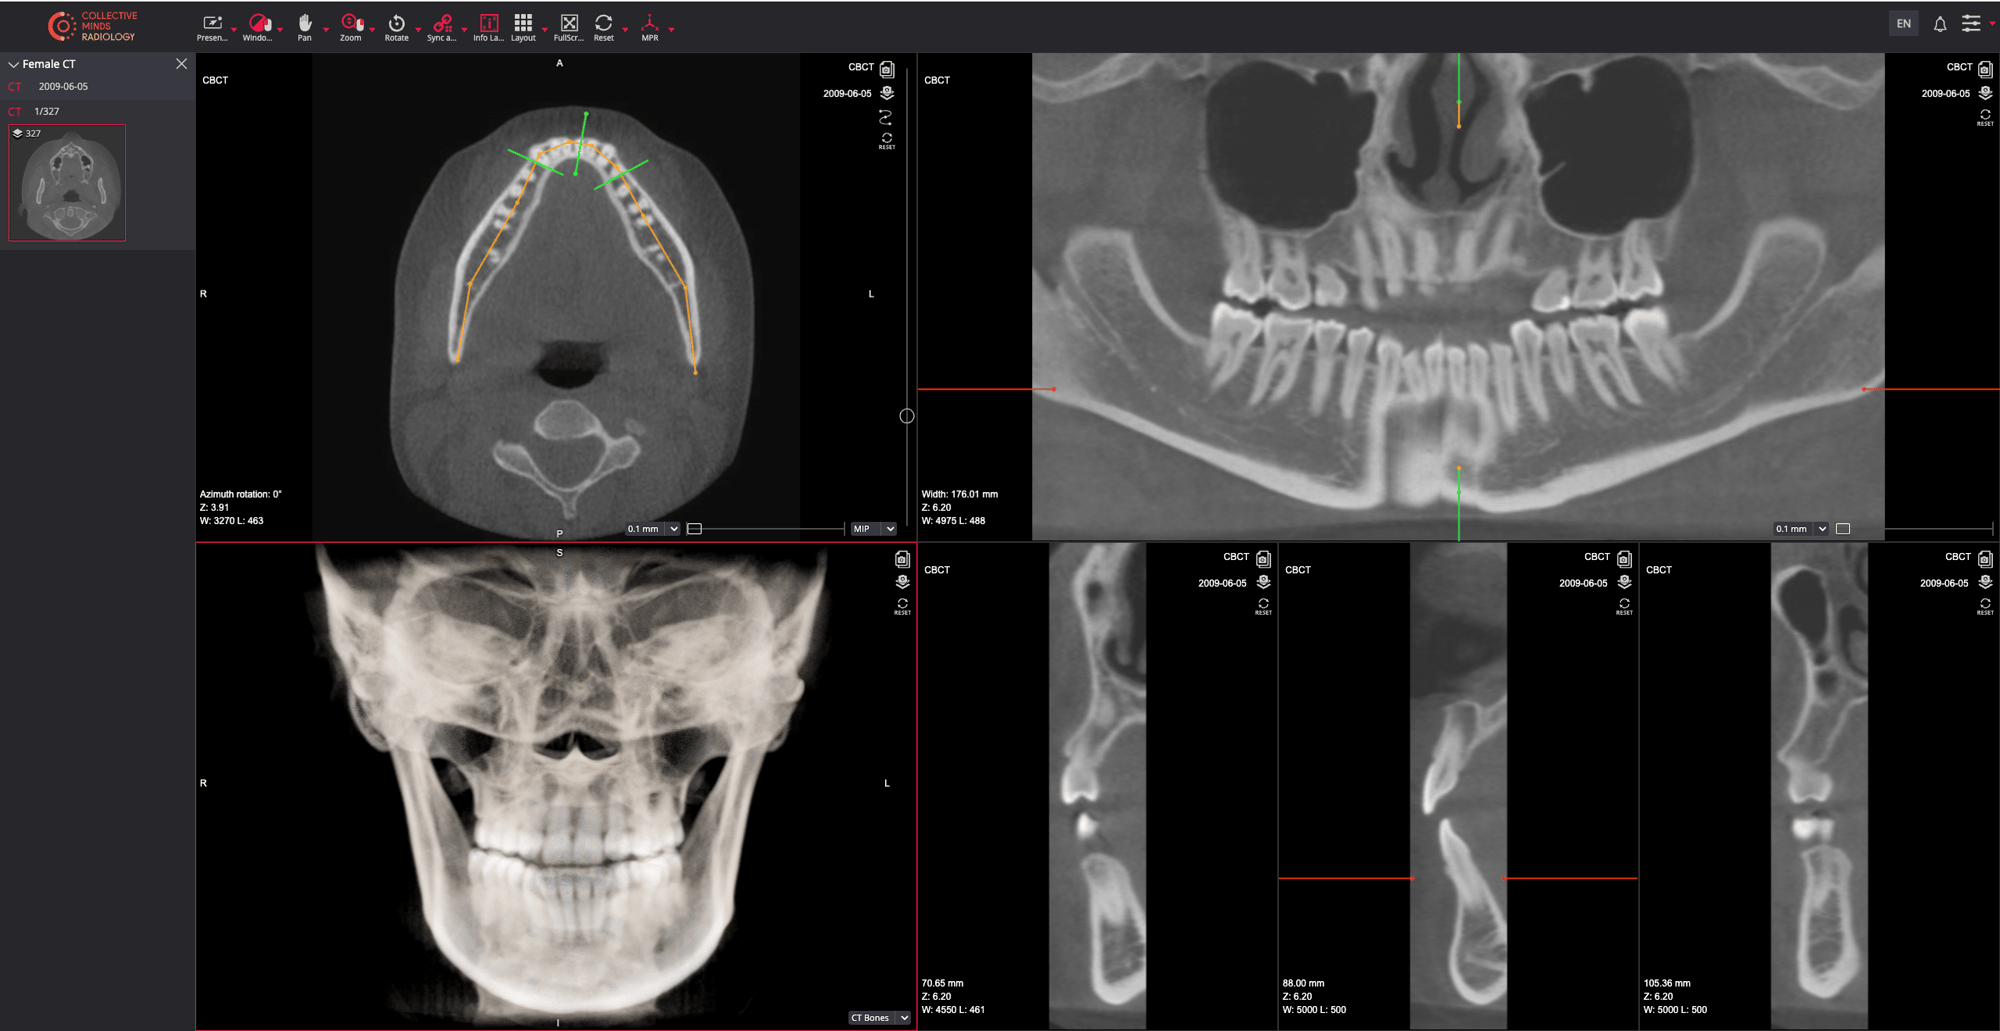Expand the Rotate tool dropdown arrow
Viewport: 2000px width, 1031px height.
[418, 29]
